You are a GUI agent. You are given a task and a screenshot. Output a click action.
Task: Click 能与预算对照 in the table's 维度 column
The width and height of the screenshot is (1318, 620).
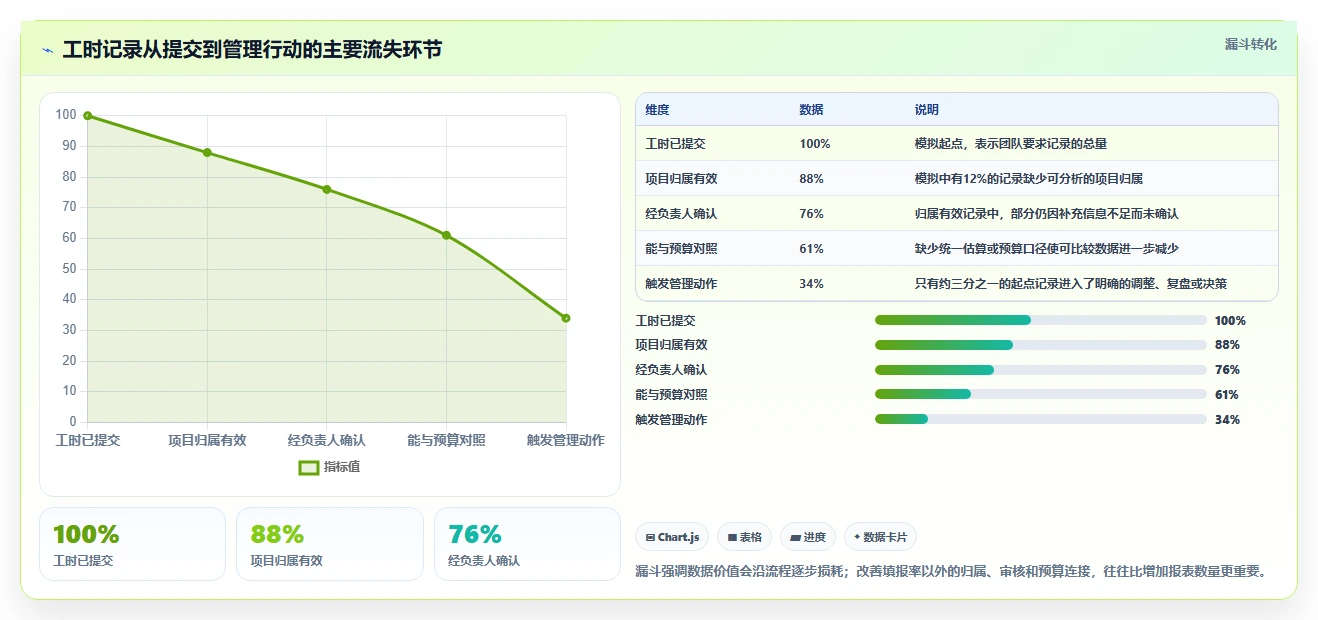(x=682, y=249)
